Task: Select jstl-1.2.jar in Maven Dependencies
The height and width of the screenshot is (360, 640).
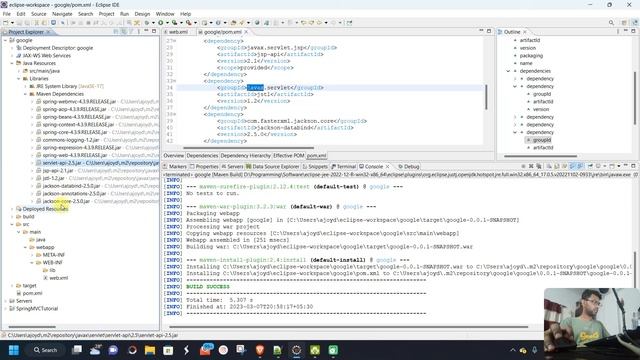Action: (53, 178)
